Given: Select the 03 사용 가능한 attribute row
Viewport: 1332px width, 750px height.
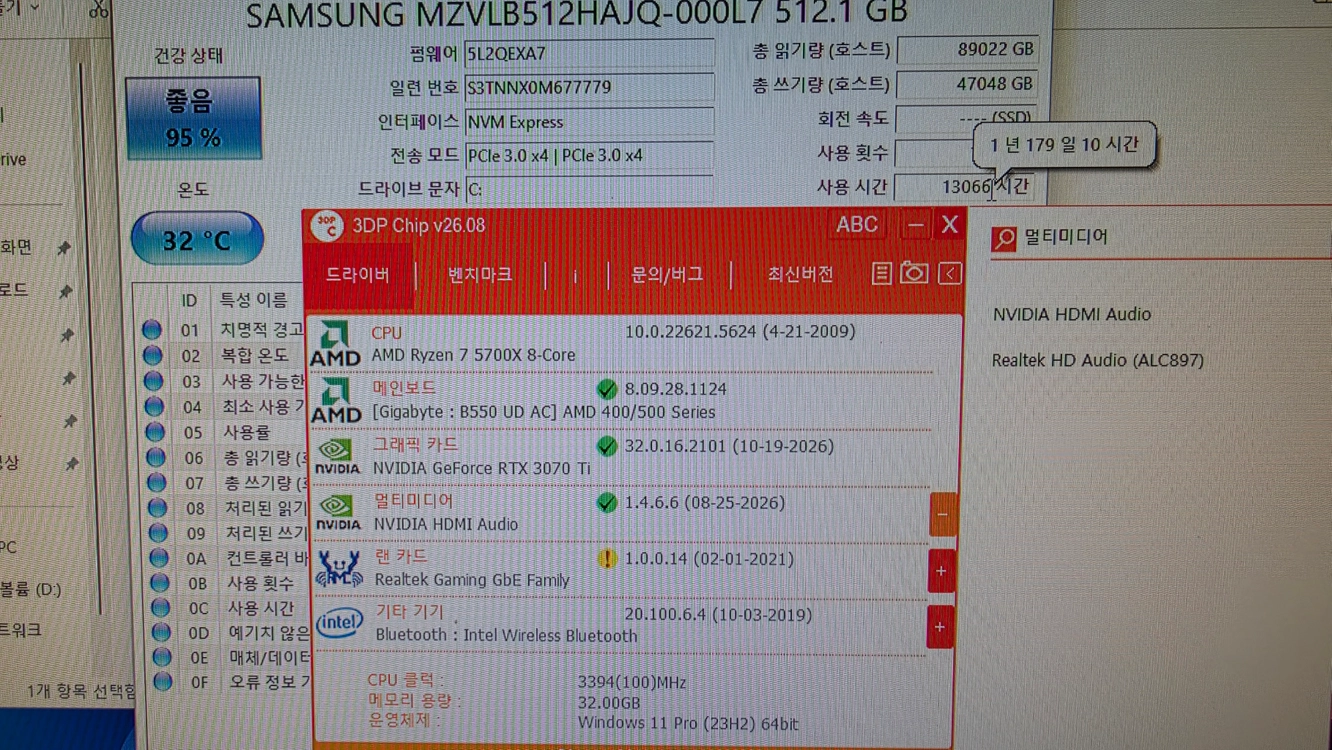Looking at the screenshot, I should (224, 381).
